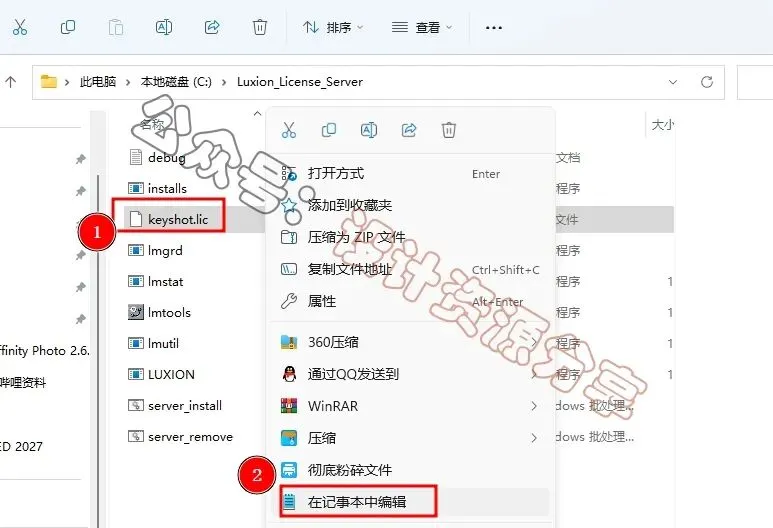Image resolution: width=773 pixels, height=528 pixels.
Task: Click the Rename icon in the context menu
Action: click(x=369, y=130)
